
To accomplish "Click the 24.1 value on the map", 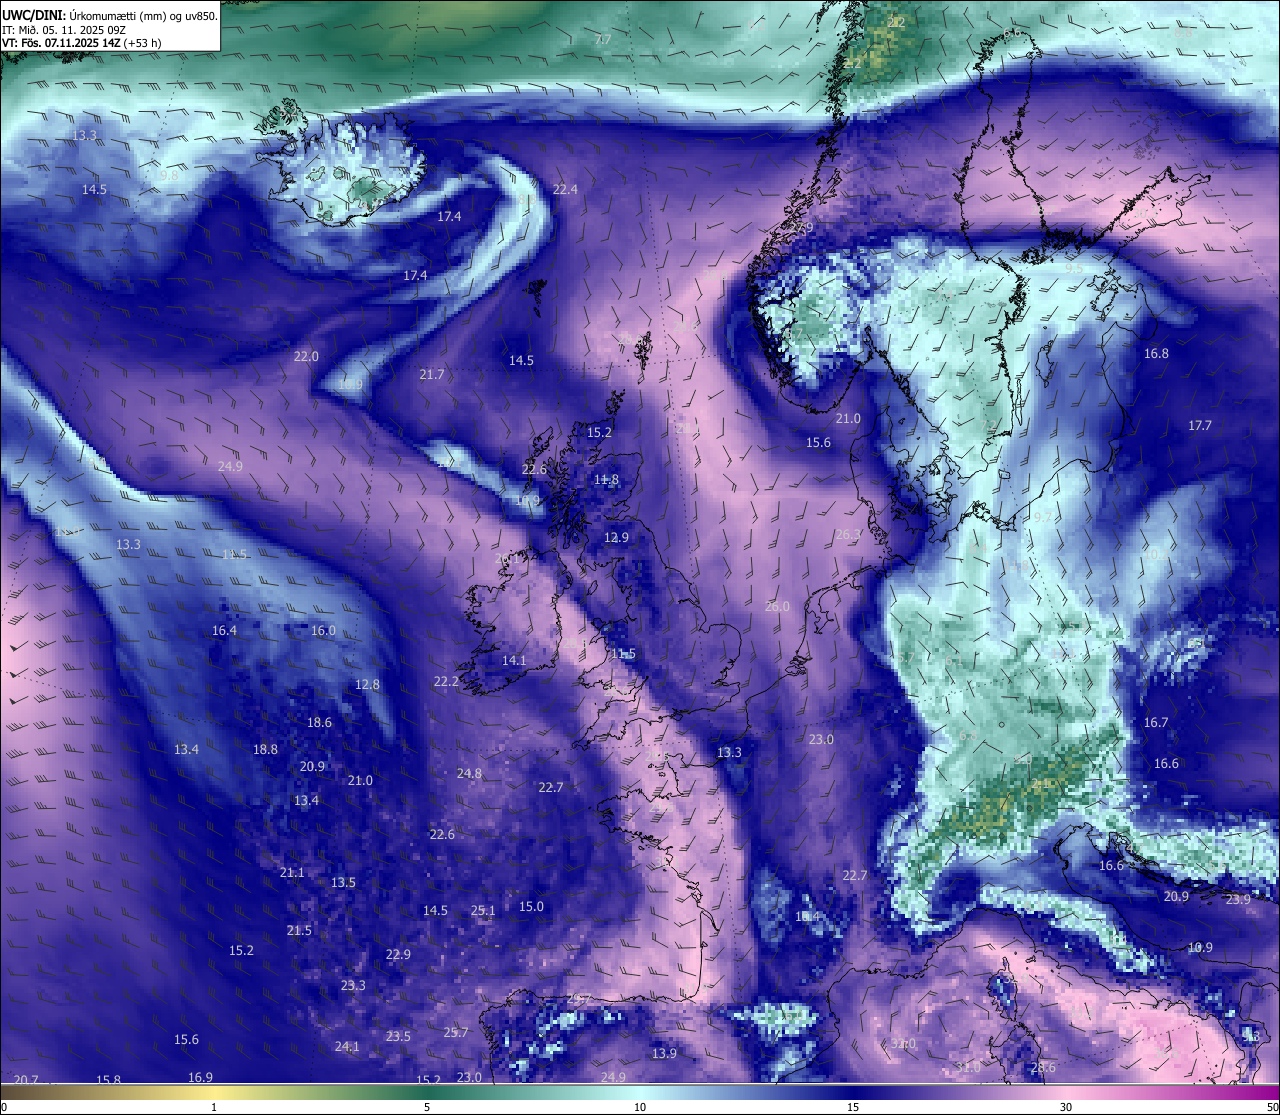I will 346,1046.
